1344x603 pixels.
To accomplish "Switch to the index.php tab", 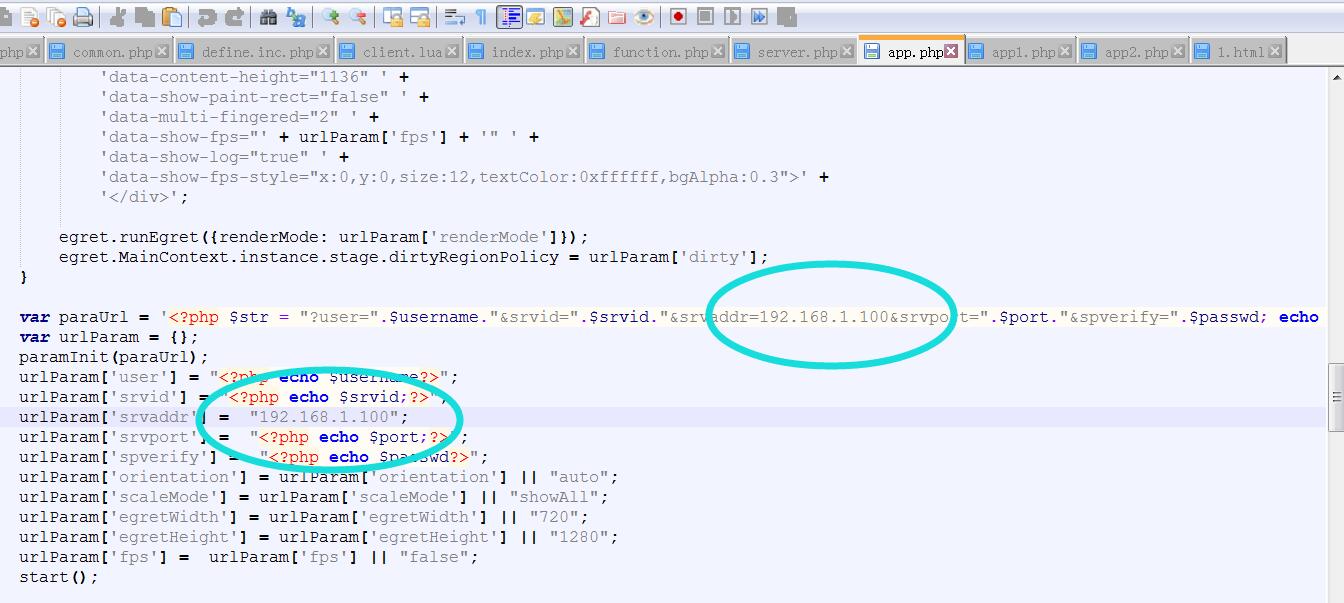I will [527, 52].
